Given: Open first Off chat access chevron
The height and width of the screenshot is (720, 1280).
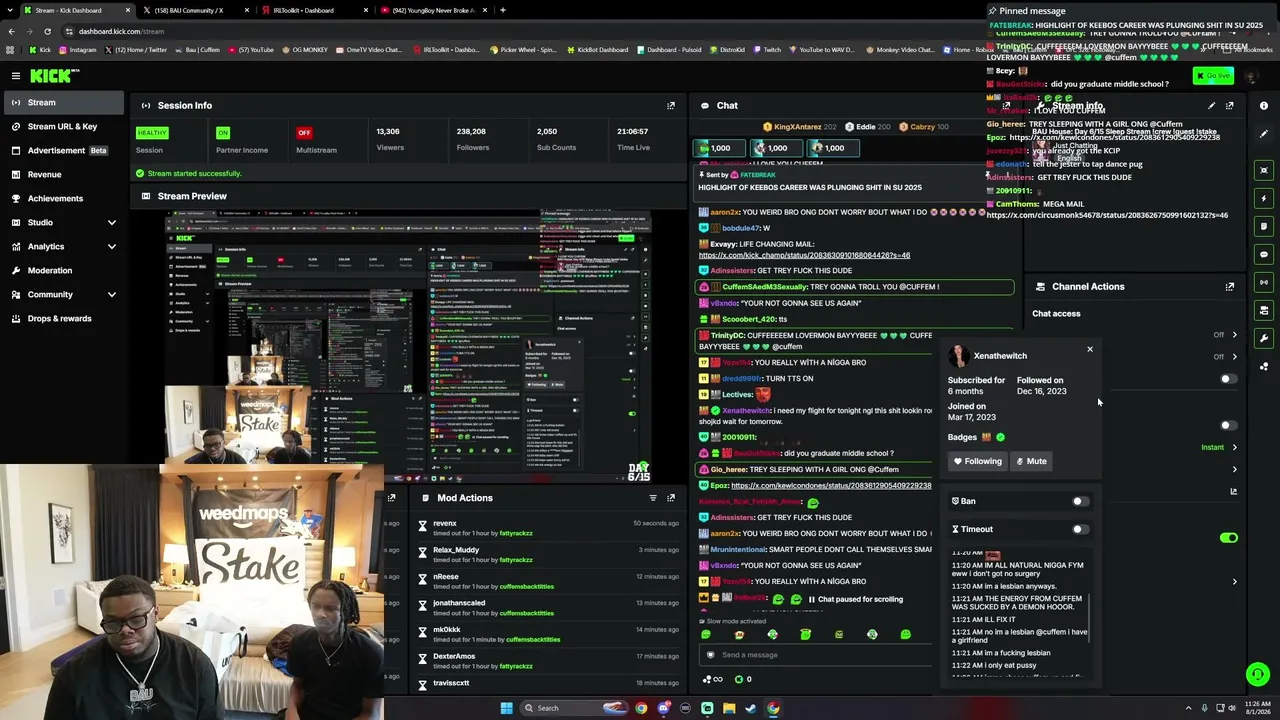Looking at the screenshot, I should click(1234, 335).
